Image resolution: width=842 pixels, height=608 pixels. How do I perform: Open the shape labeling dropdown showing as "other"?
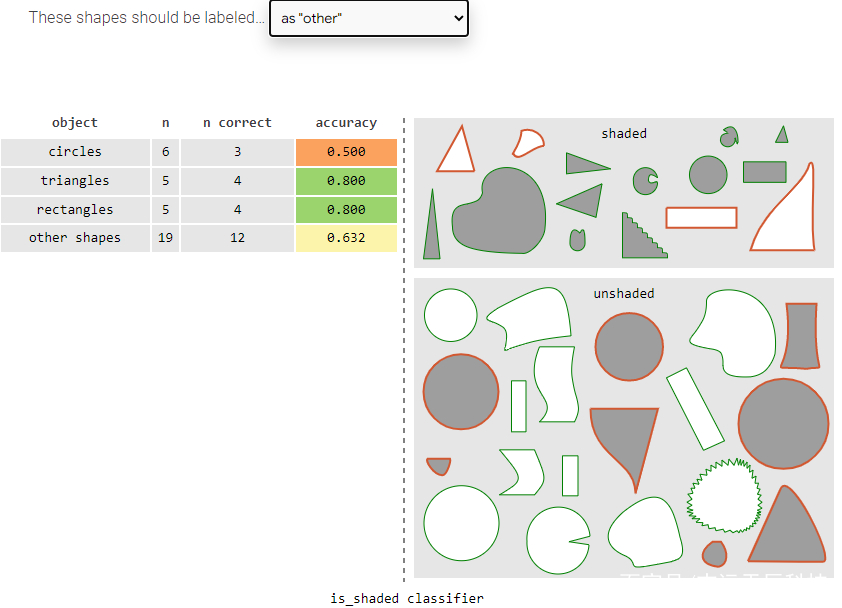[x=368, y=18]
